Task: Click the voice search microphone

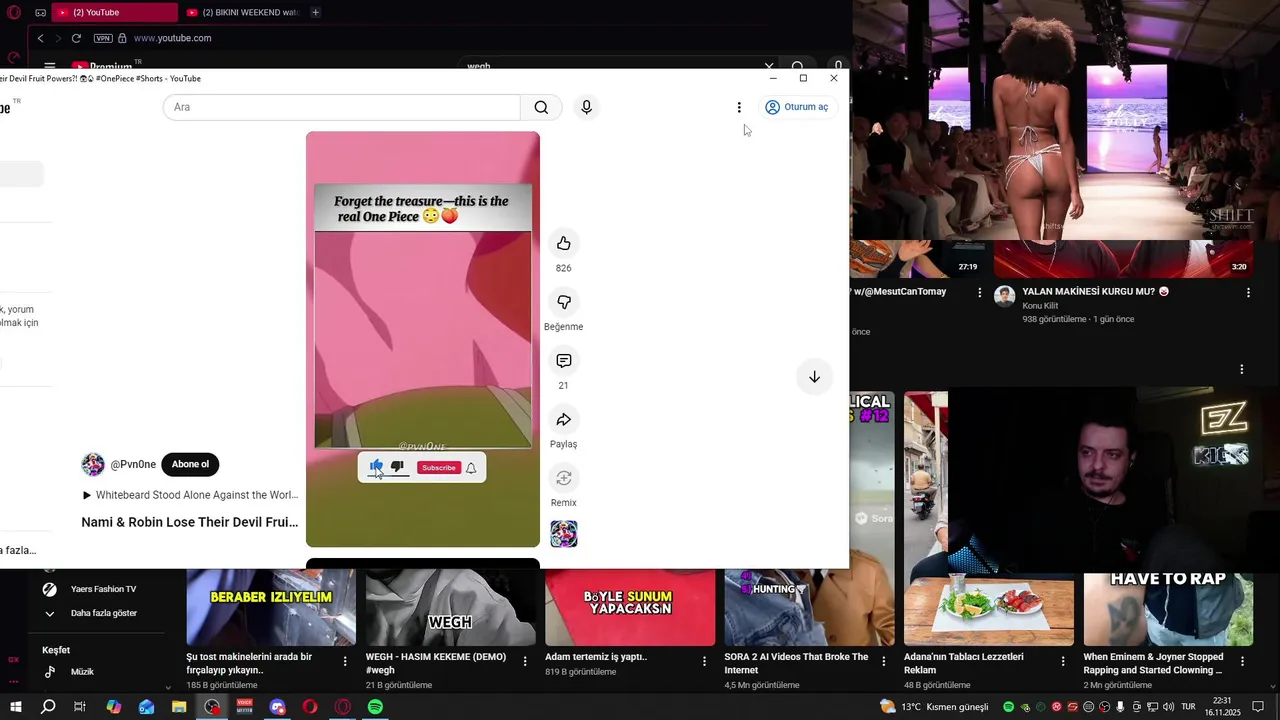Action: point(586,107)
